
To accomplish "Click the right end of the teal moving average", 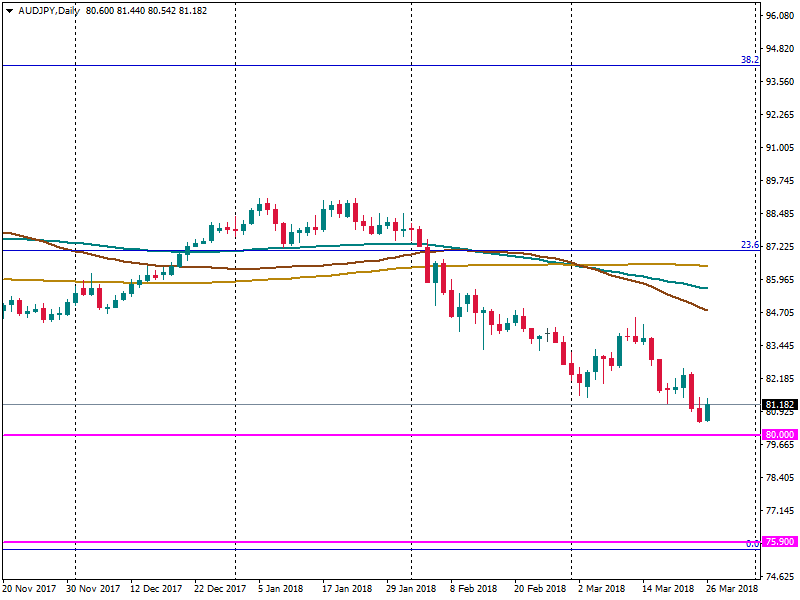I will (x=706, y=288).
